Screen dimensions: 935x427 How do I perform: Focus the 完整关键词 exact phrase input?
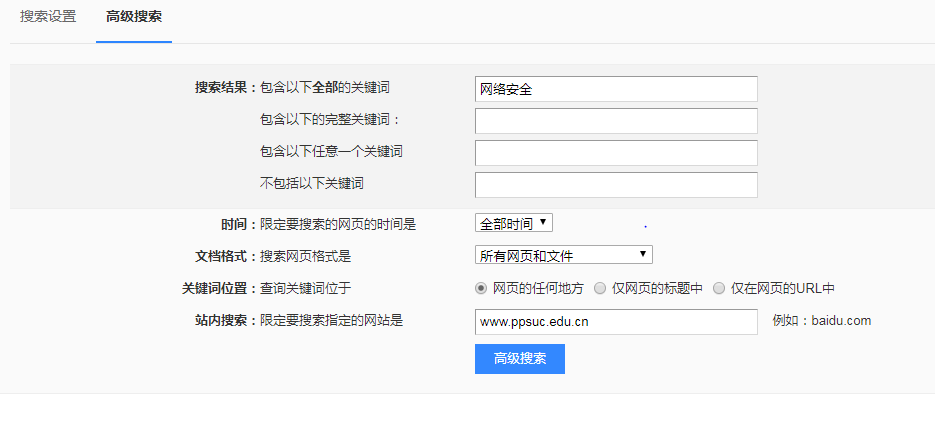coord(616,121)
